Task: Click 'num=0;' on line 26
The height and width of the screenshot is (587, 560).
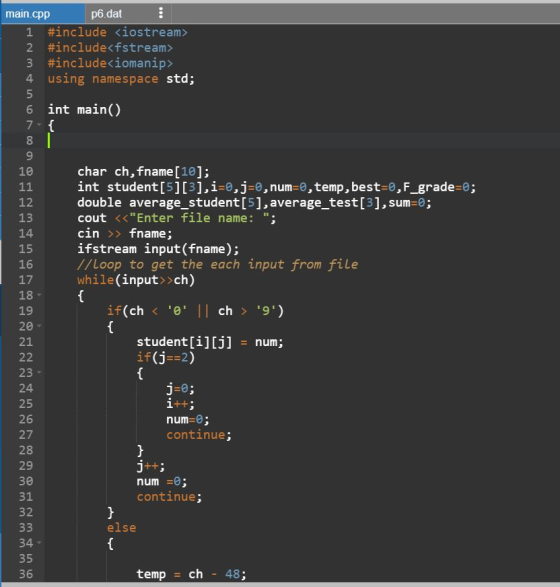Action: 188,420
